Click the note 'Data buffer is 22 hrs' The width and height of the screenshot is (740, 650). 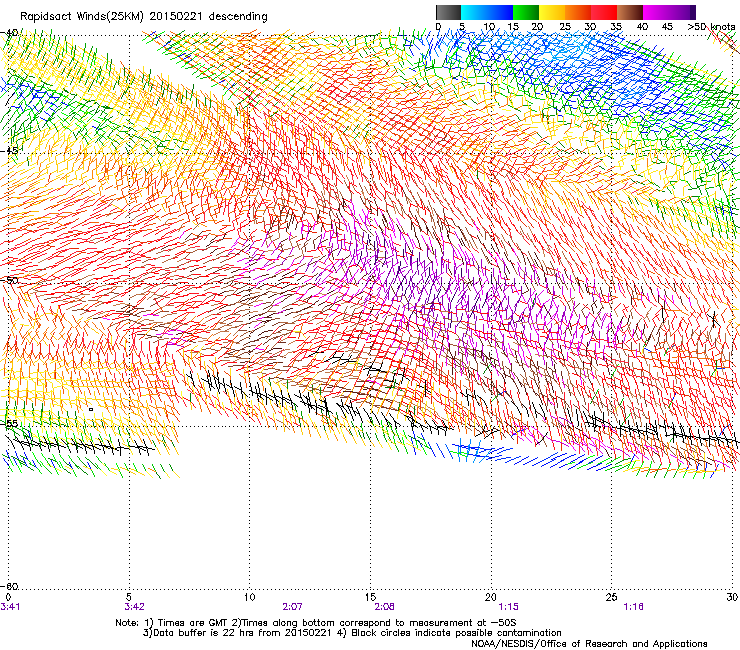pos(201,633)
